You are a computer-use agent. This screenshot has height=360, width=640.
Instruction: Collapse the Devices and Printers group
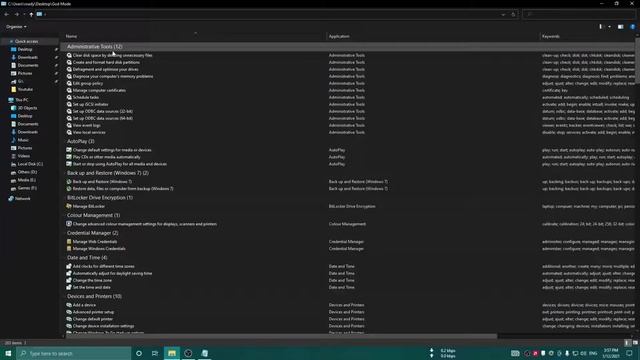(94, 296)
